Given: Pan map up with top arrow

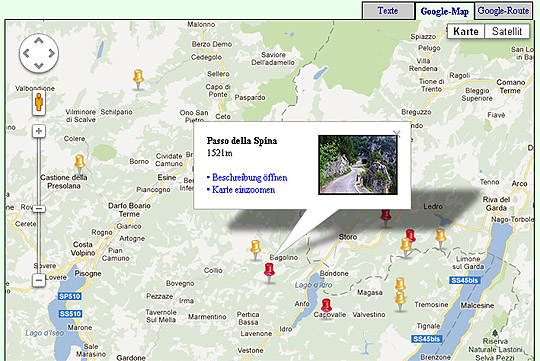Looking at the screenshot, I should click(x=39, y=41).
